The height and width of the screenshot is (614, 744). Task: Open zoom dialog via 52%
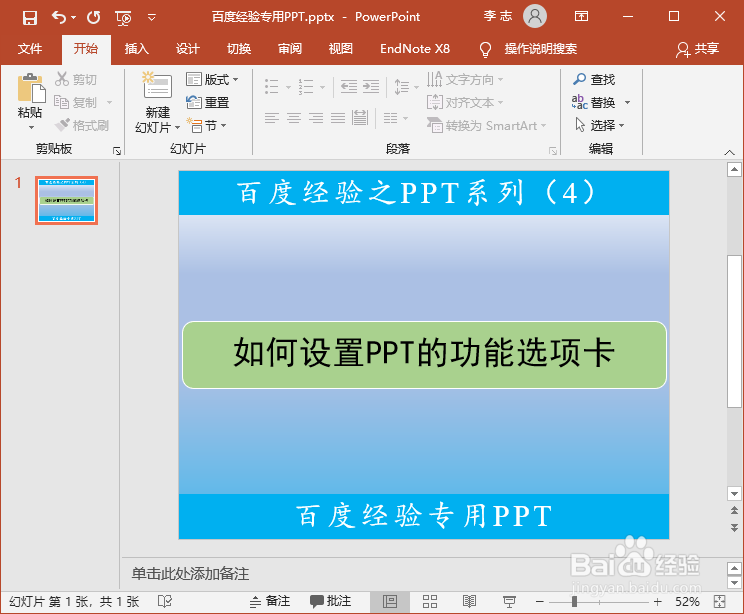[687, 602]
